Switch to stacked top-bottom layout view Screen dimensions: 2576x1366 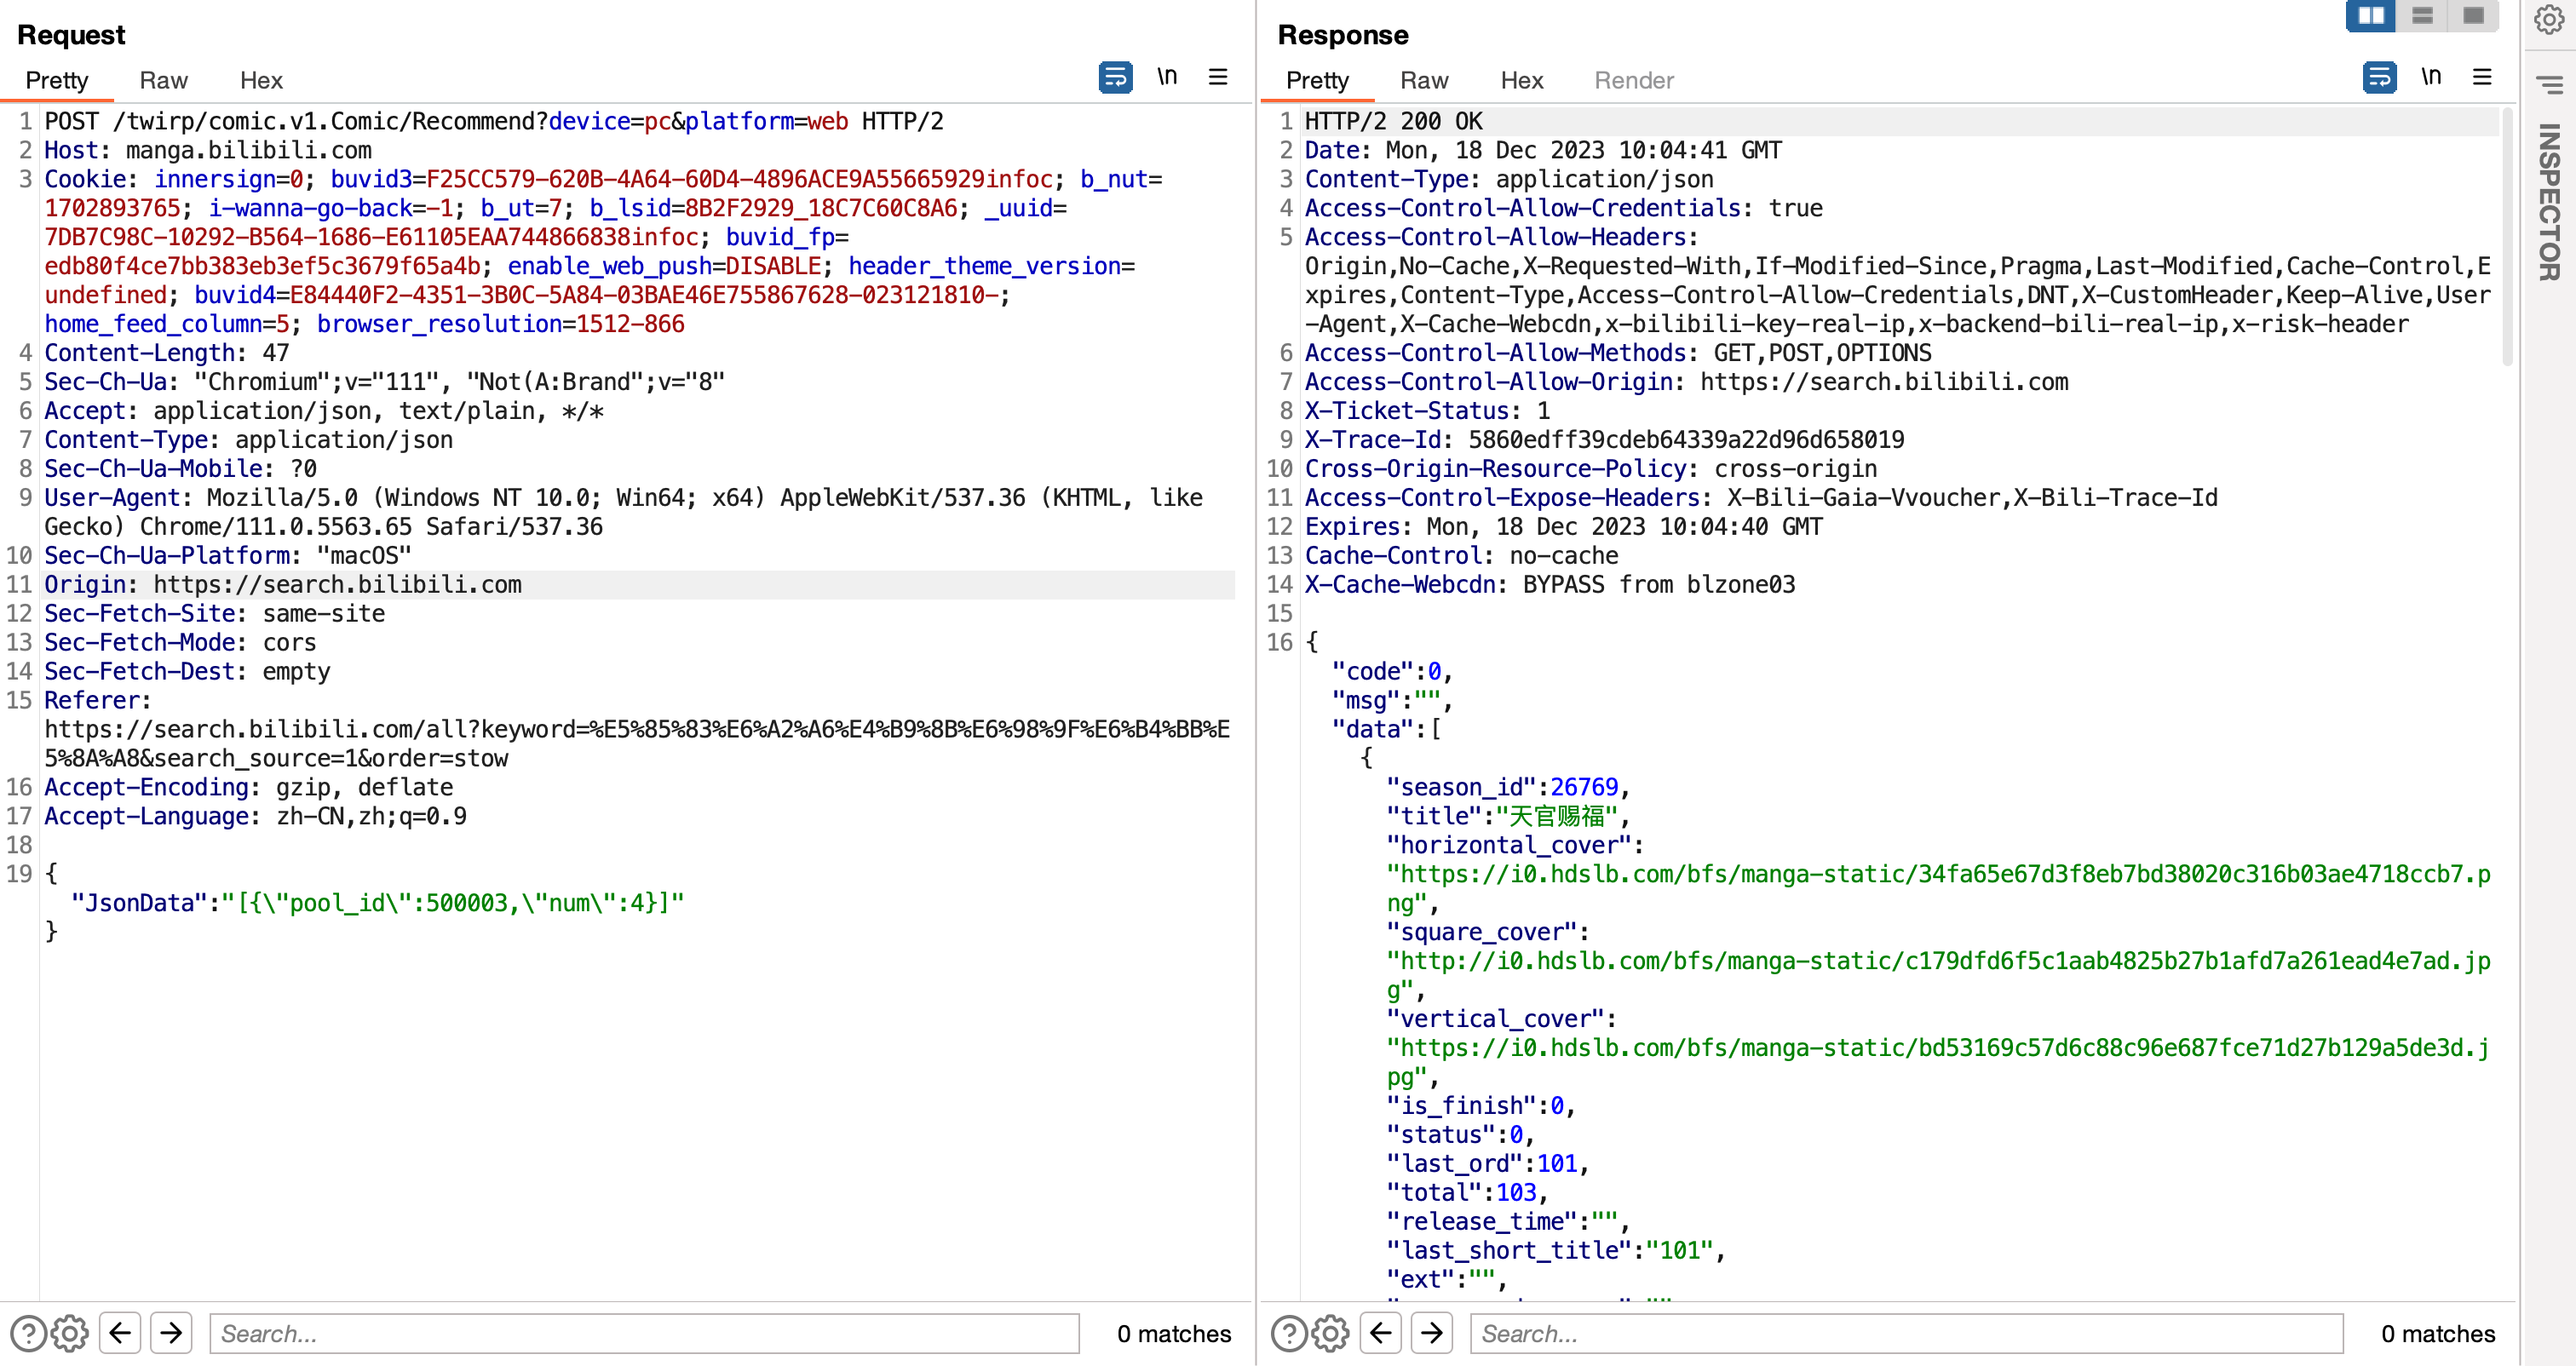pos(2422,15)
